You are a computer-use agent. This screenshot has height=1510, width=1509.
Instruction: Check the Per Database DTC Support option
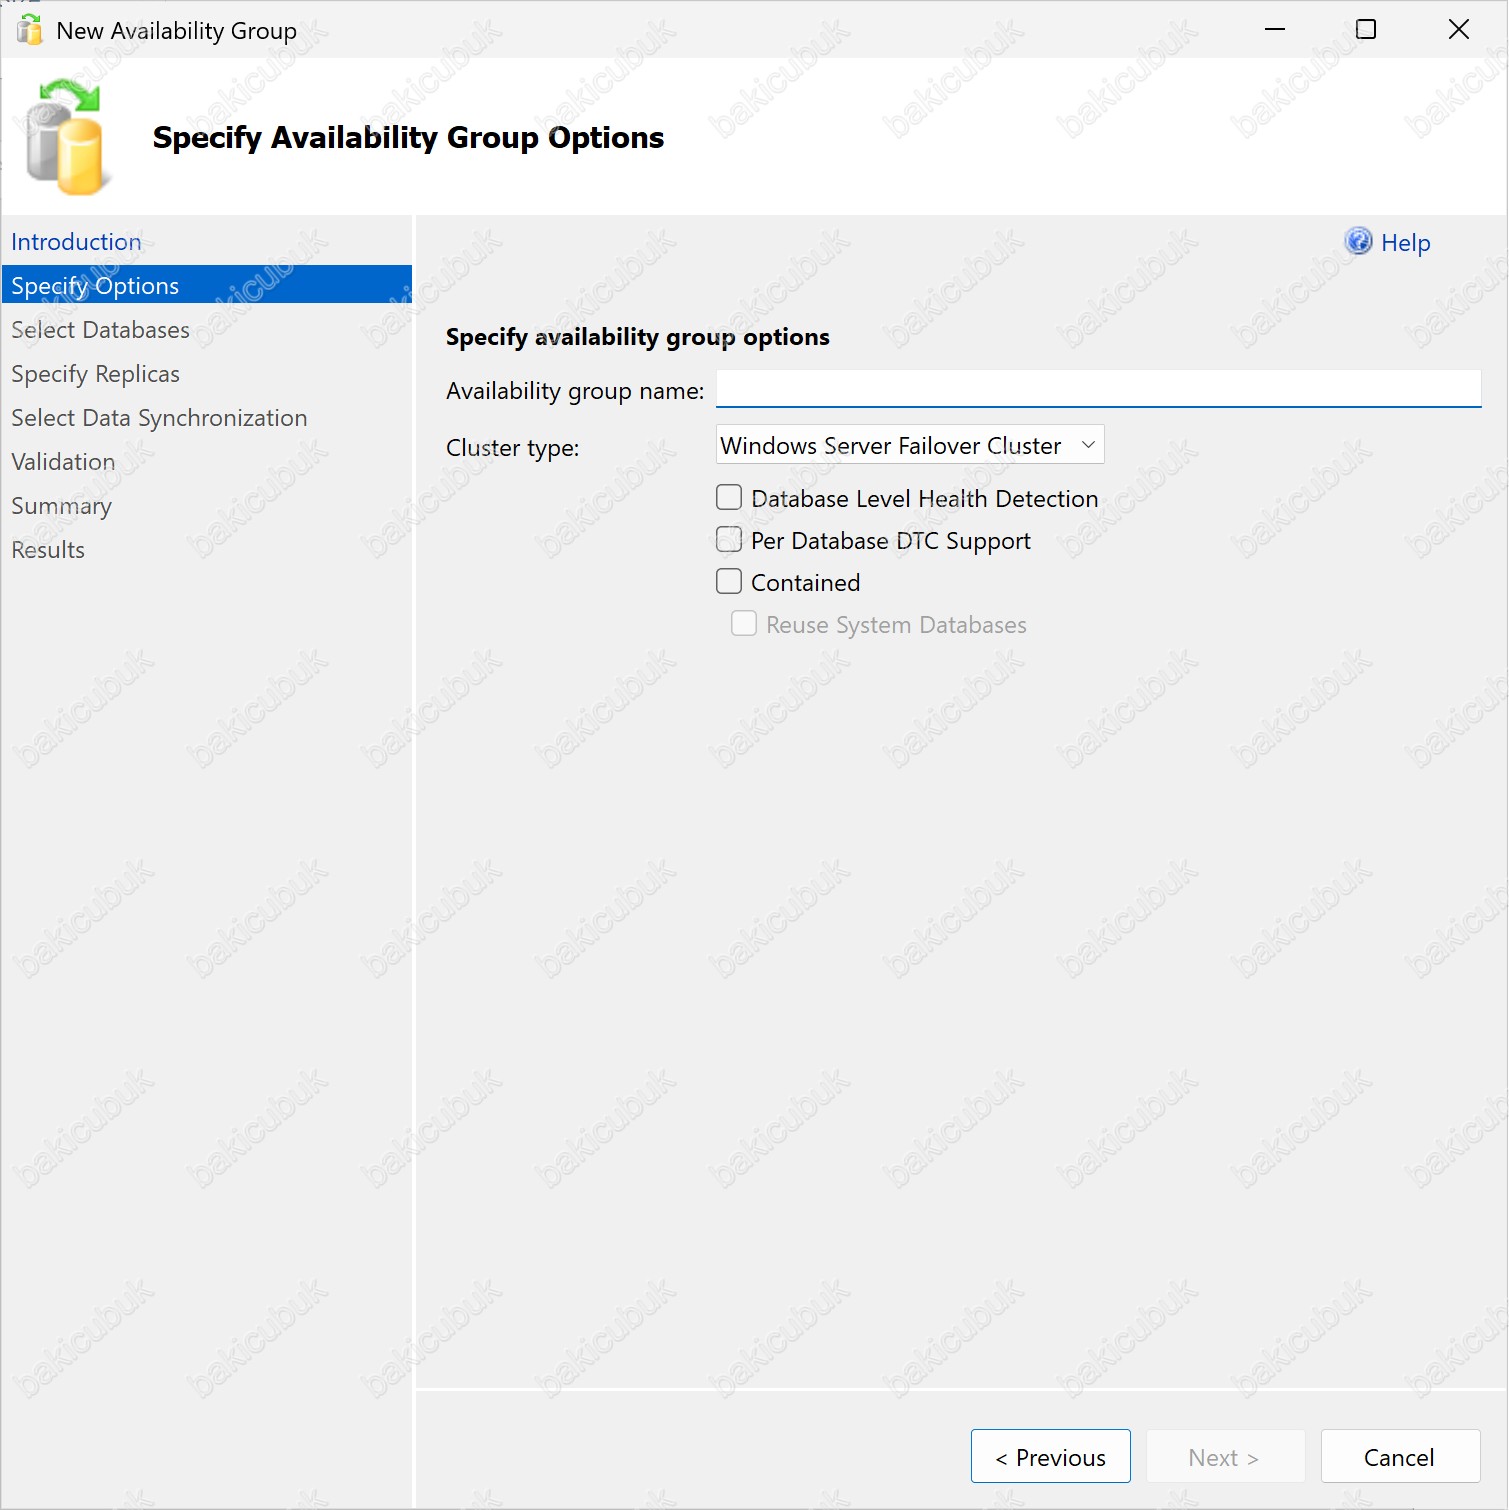[729, 540]
